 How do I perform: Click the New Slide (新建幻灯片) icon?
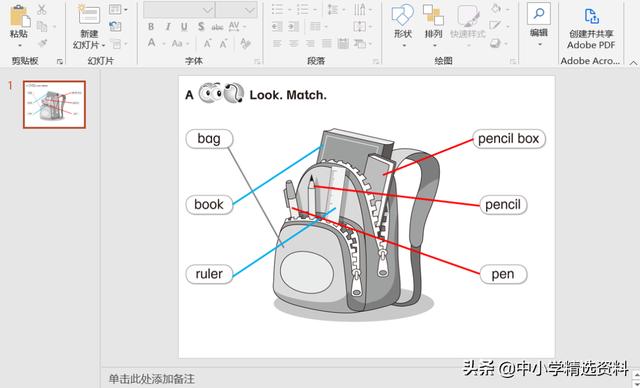click(89, 16)
